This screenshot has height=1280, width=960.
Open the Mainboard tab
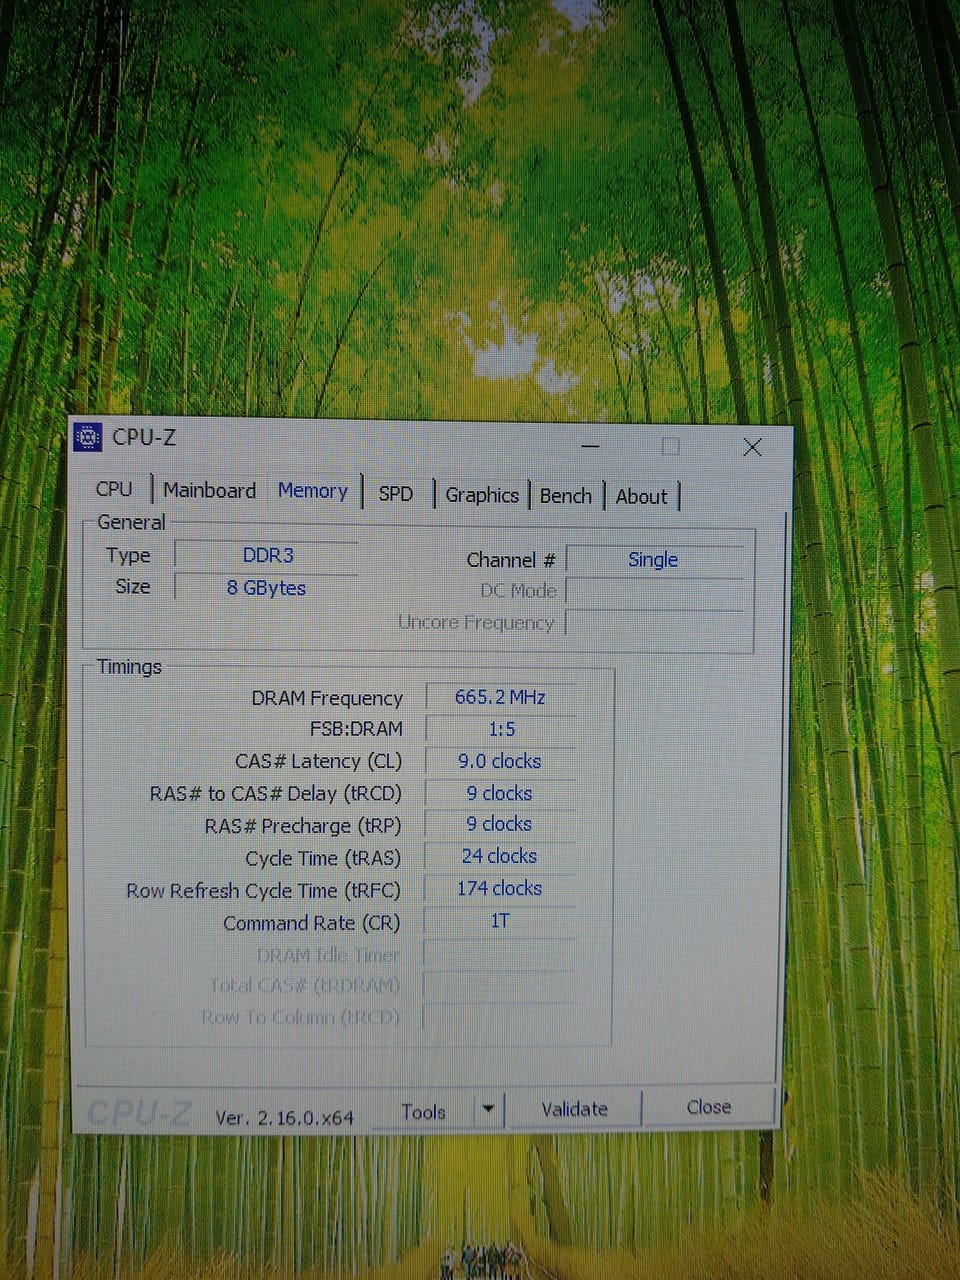coord(209,490)
